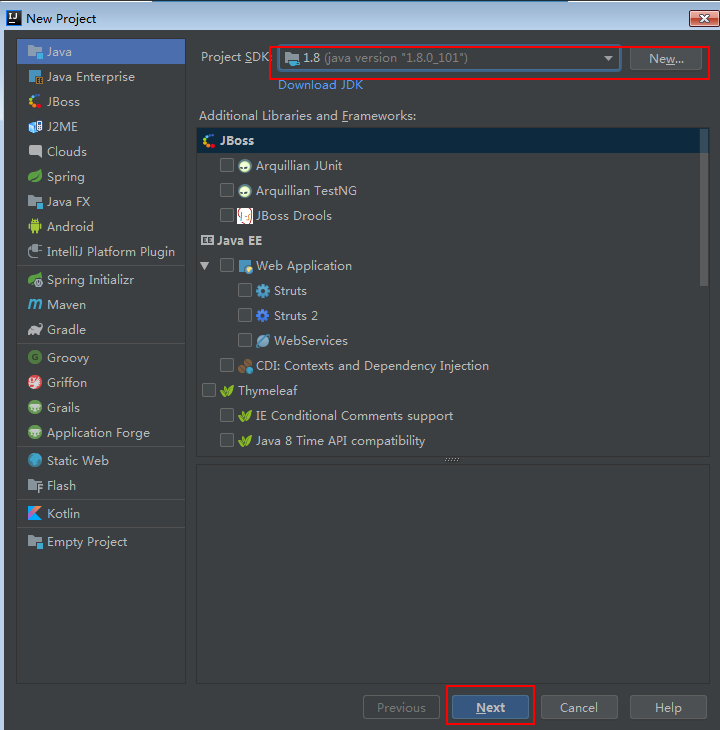This screenshot has width=720, height=730.
Task: Select the Gradle elephant icon
Action: coord(35,330)
